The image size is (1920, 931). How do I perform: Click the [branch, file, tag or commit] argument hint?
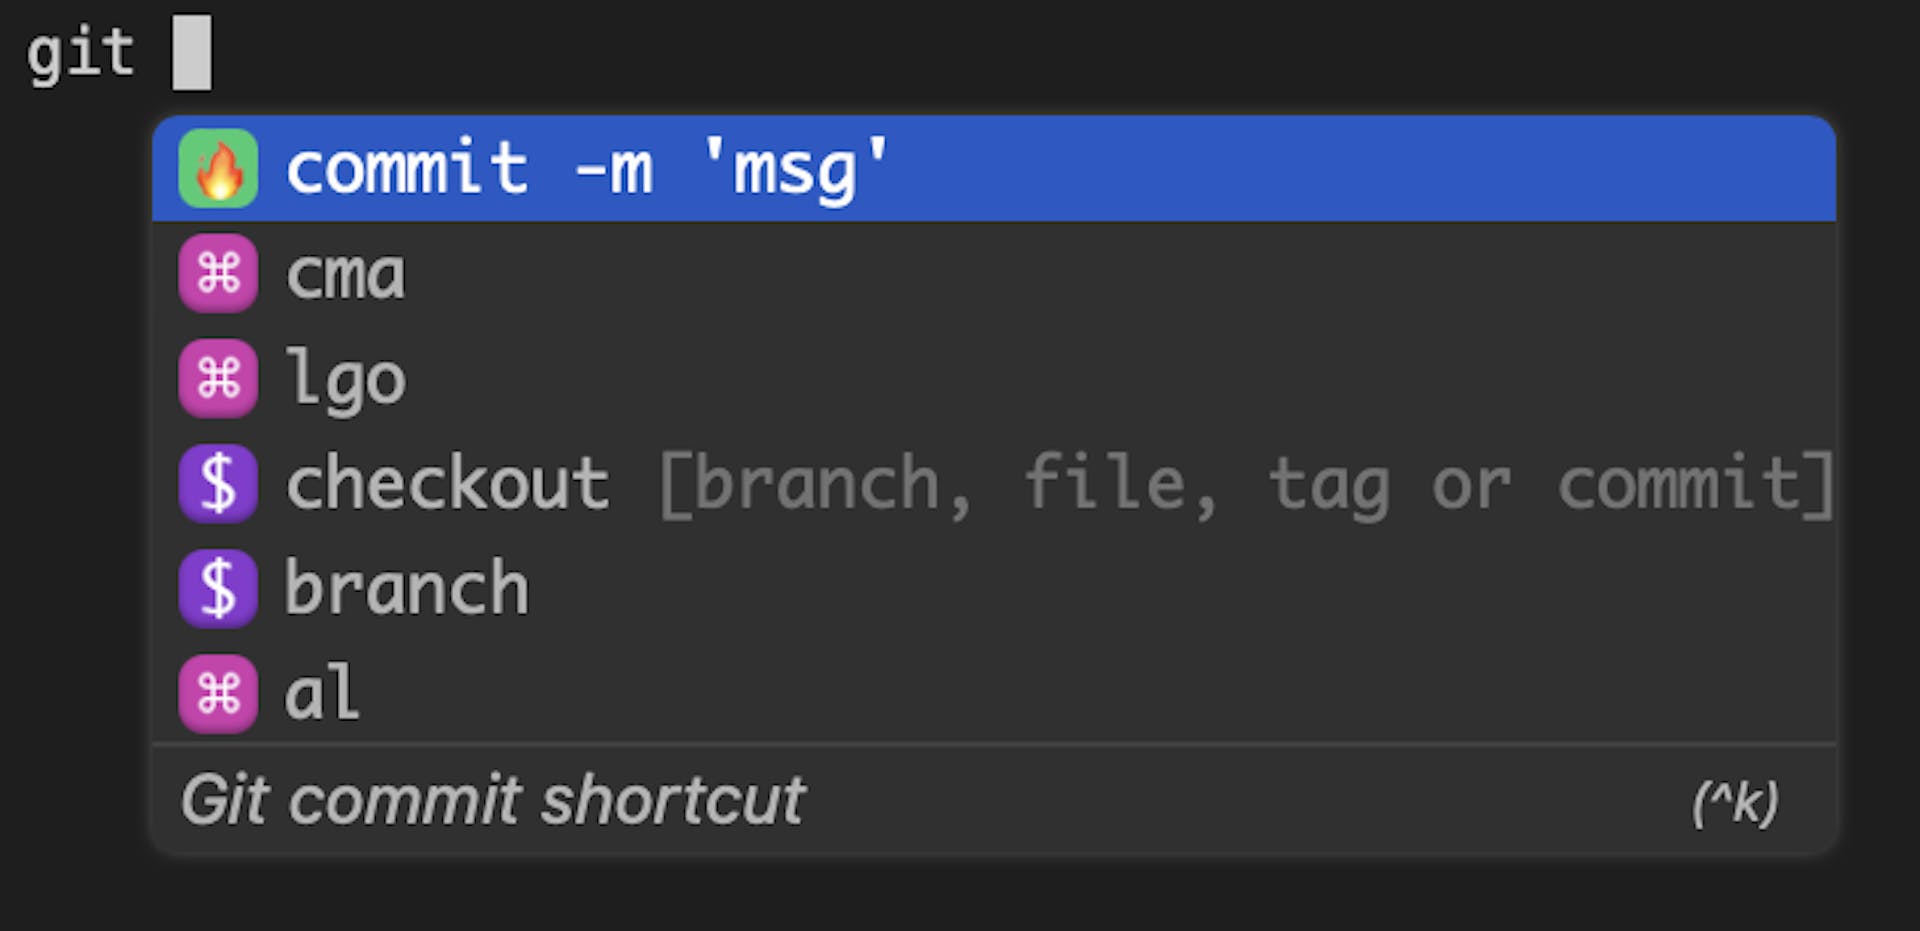pos(1247,485)
